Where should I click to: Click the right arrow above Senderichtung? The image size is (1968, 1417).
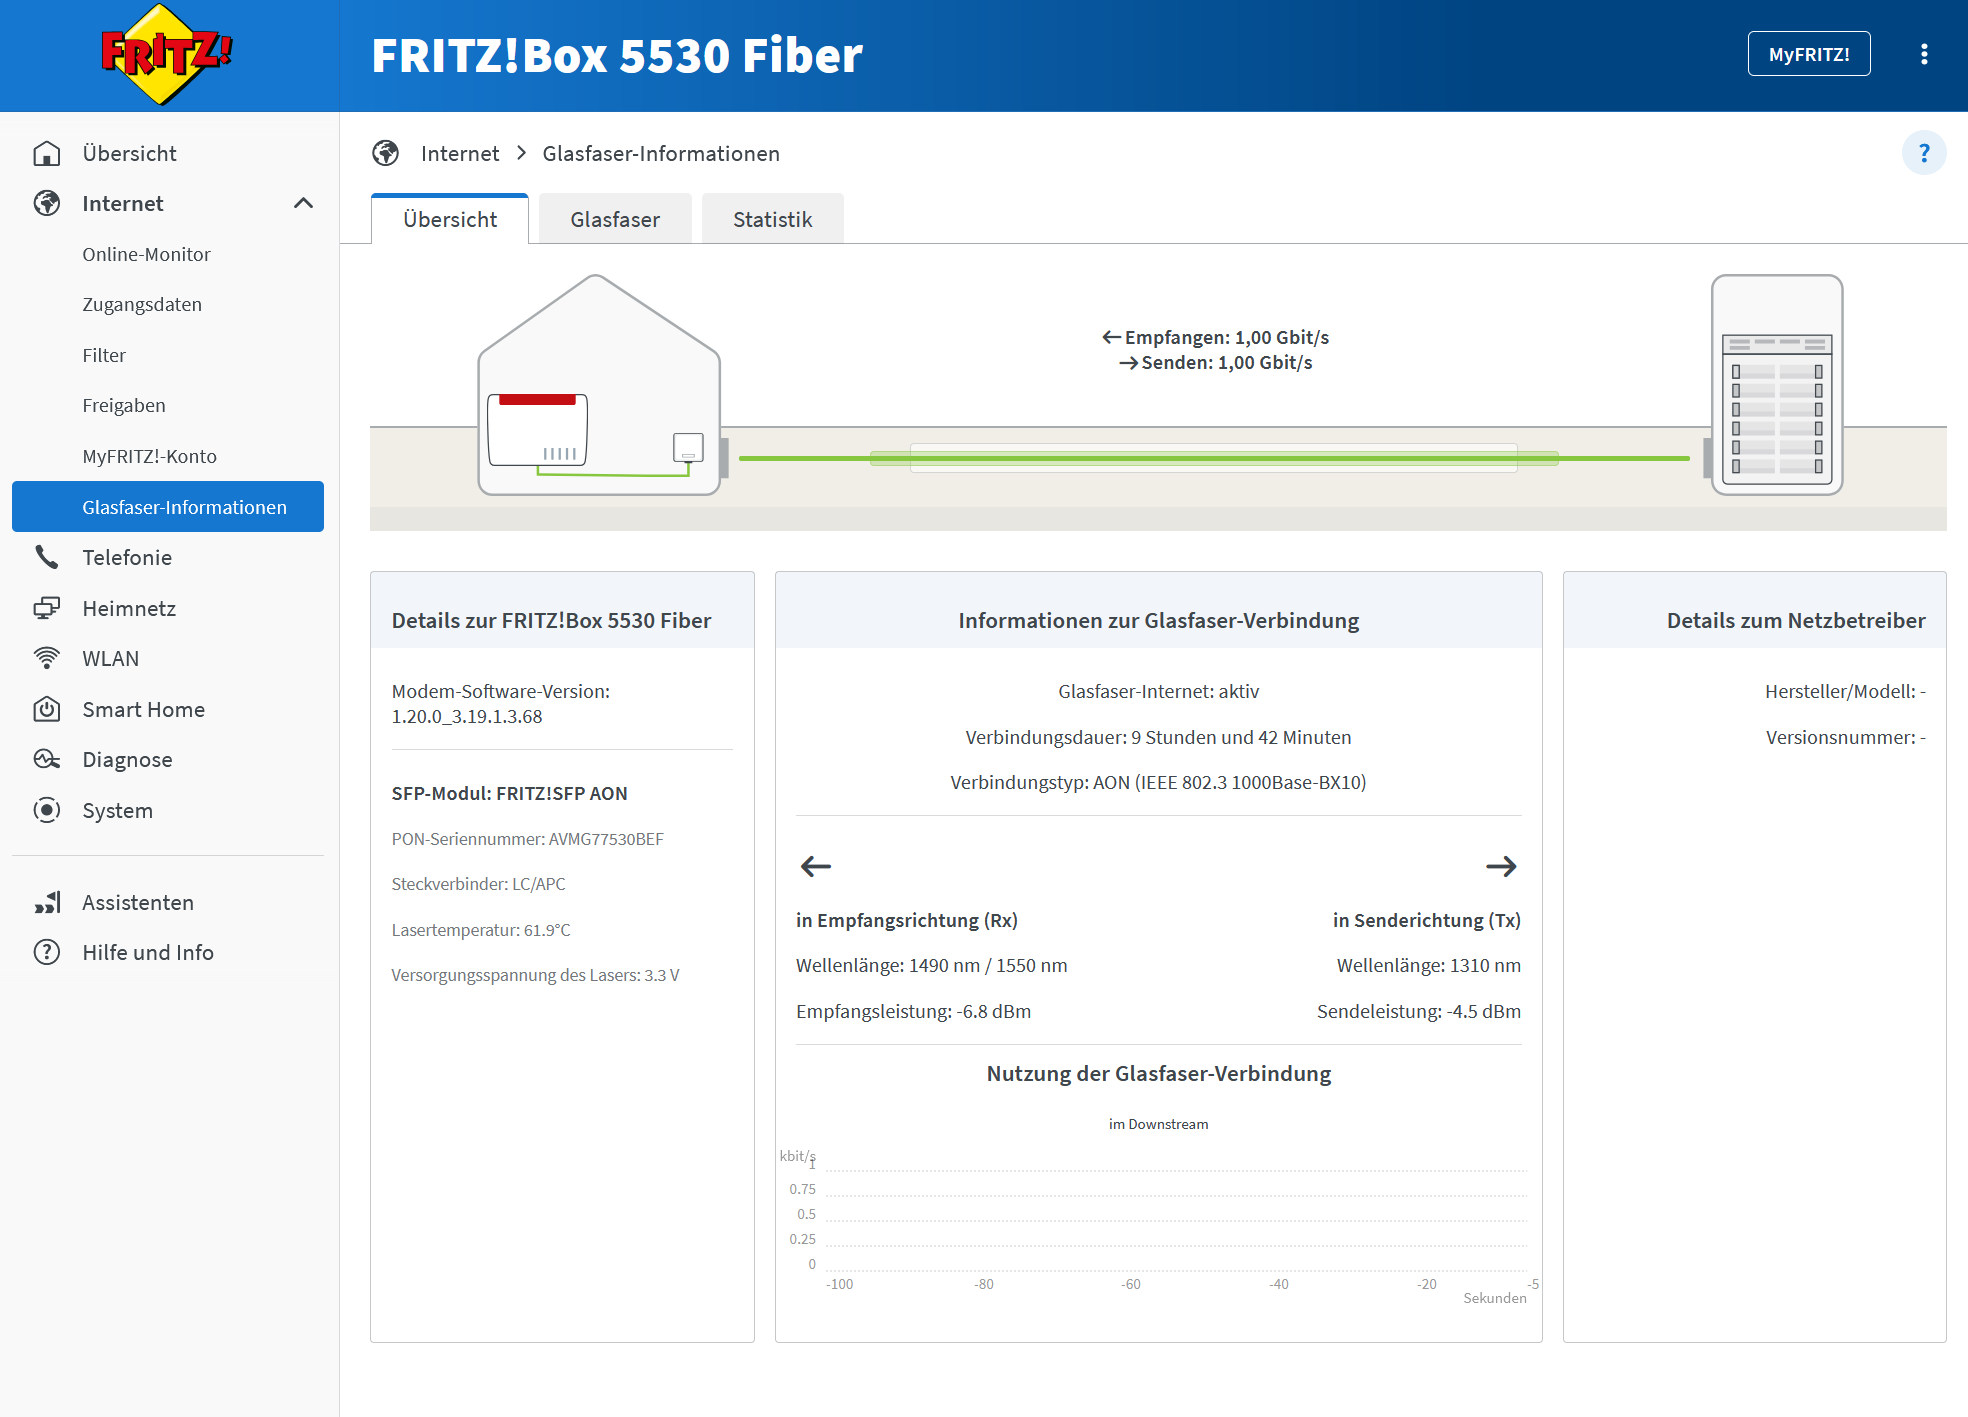coord(1501,866)
